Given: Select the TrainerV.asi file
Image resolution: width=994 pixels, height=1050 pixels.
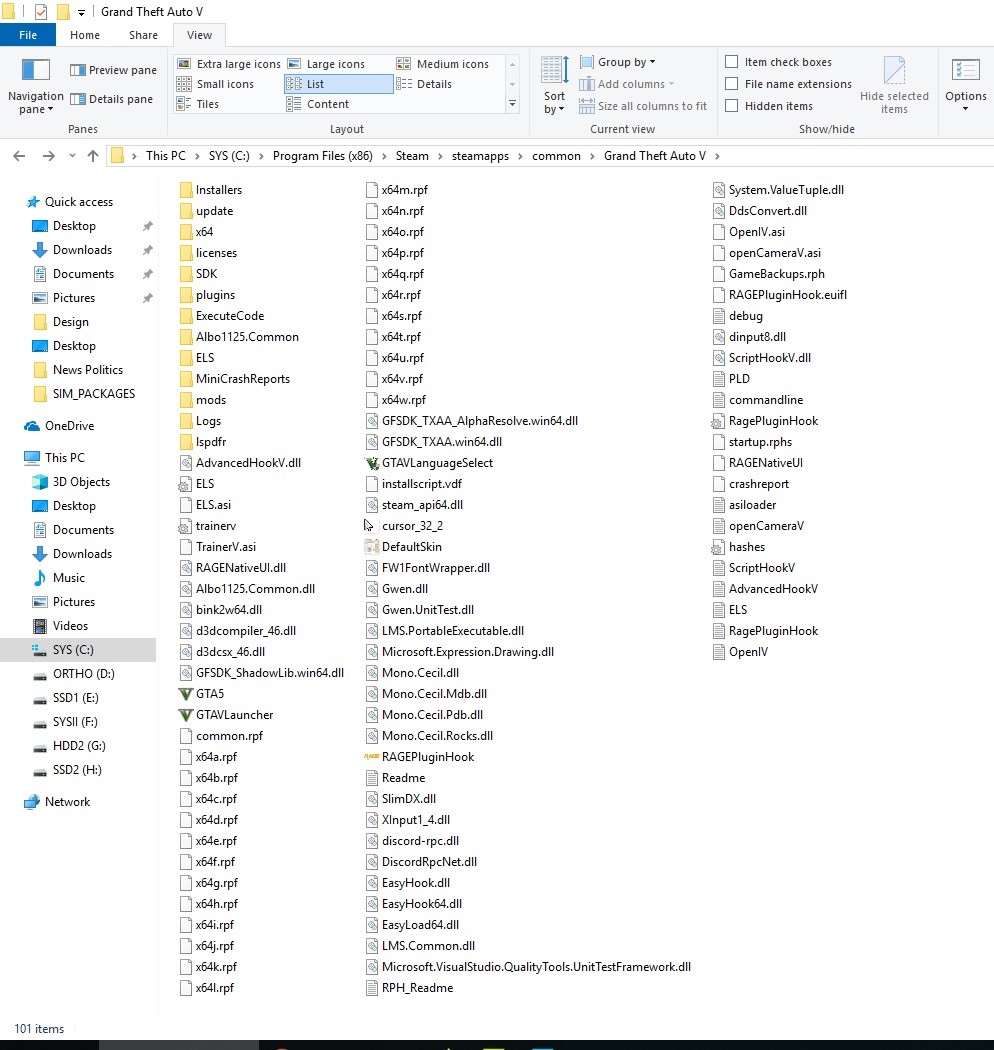Looking at the screenshot, I should point(218,547).
